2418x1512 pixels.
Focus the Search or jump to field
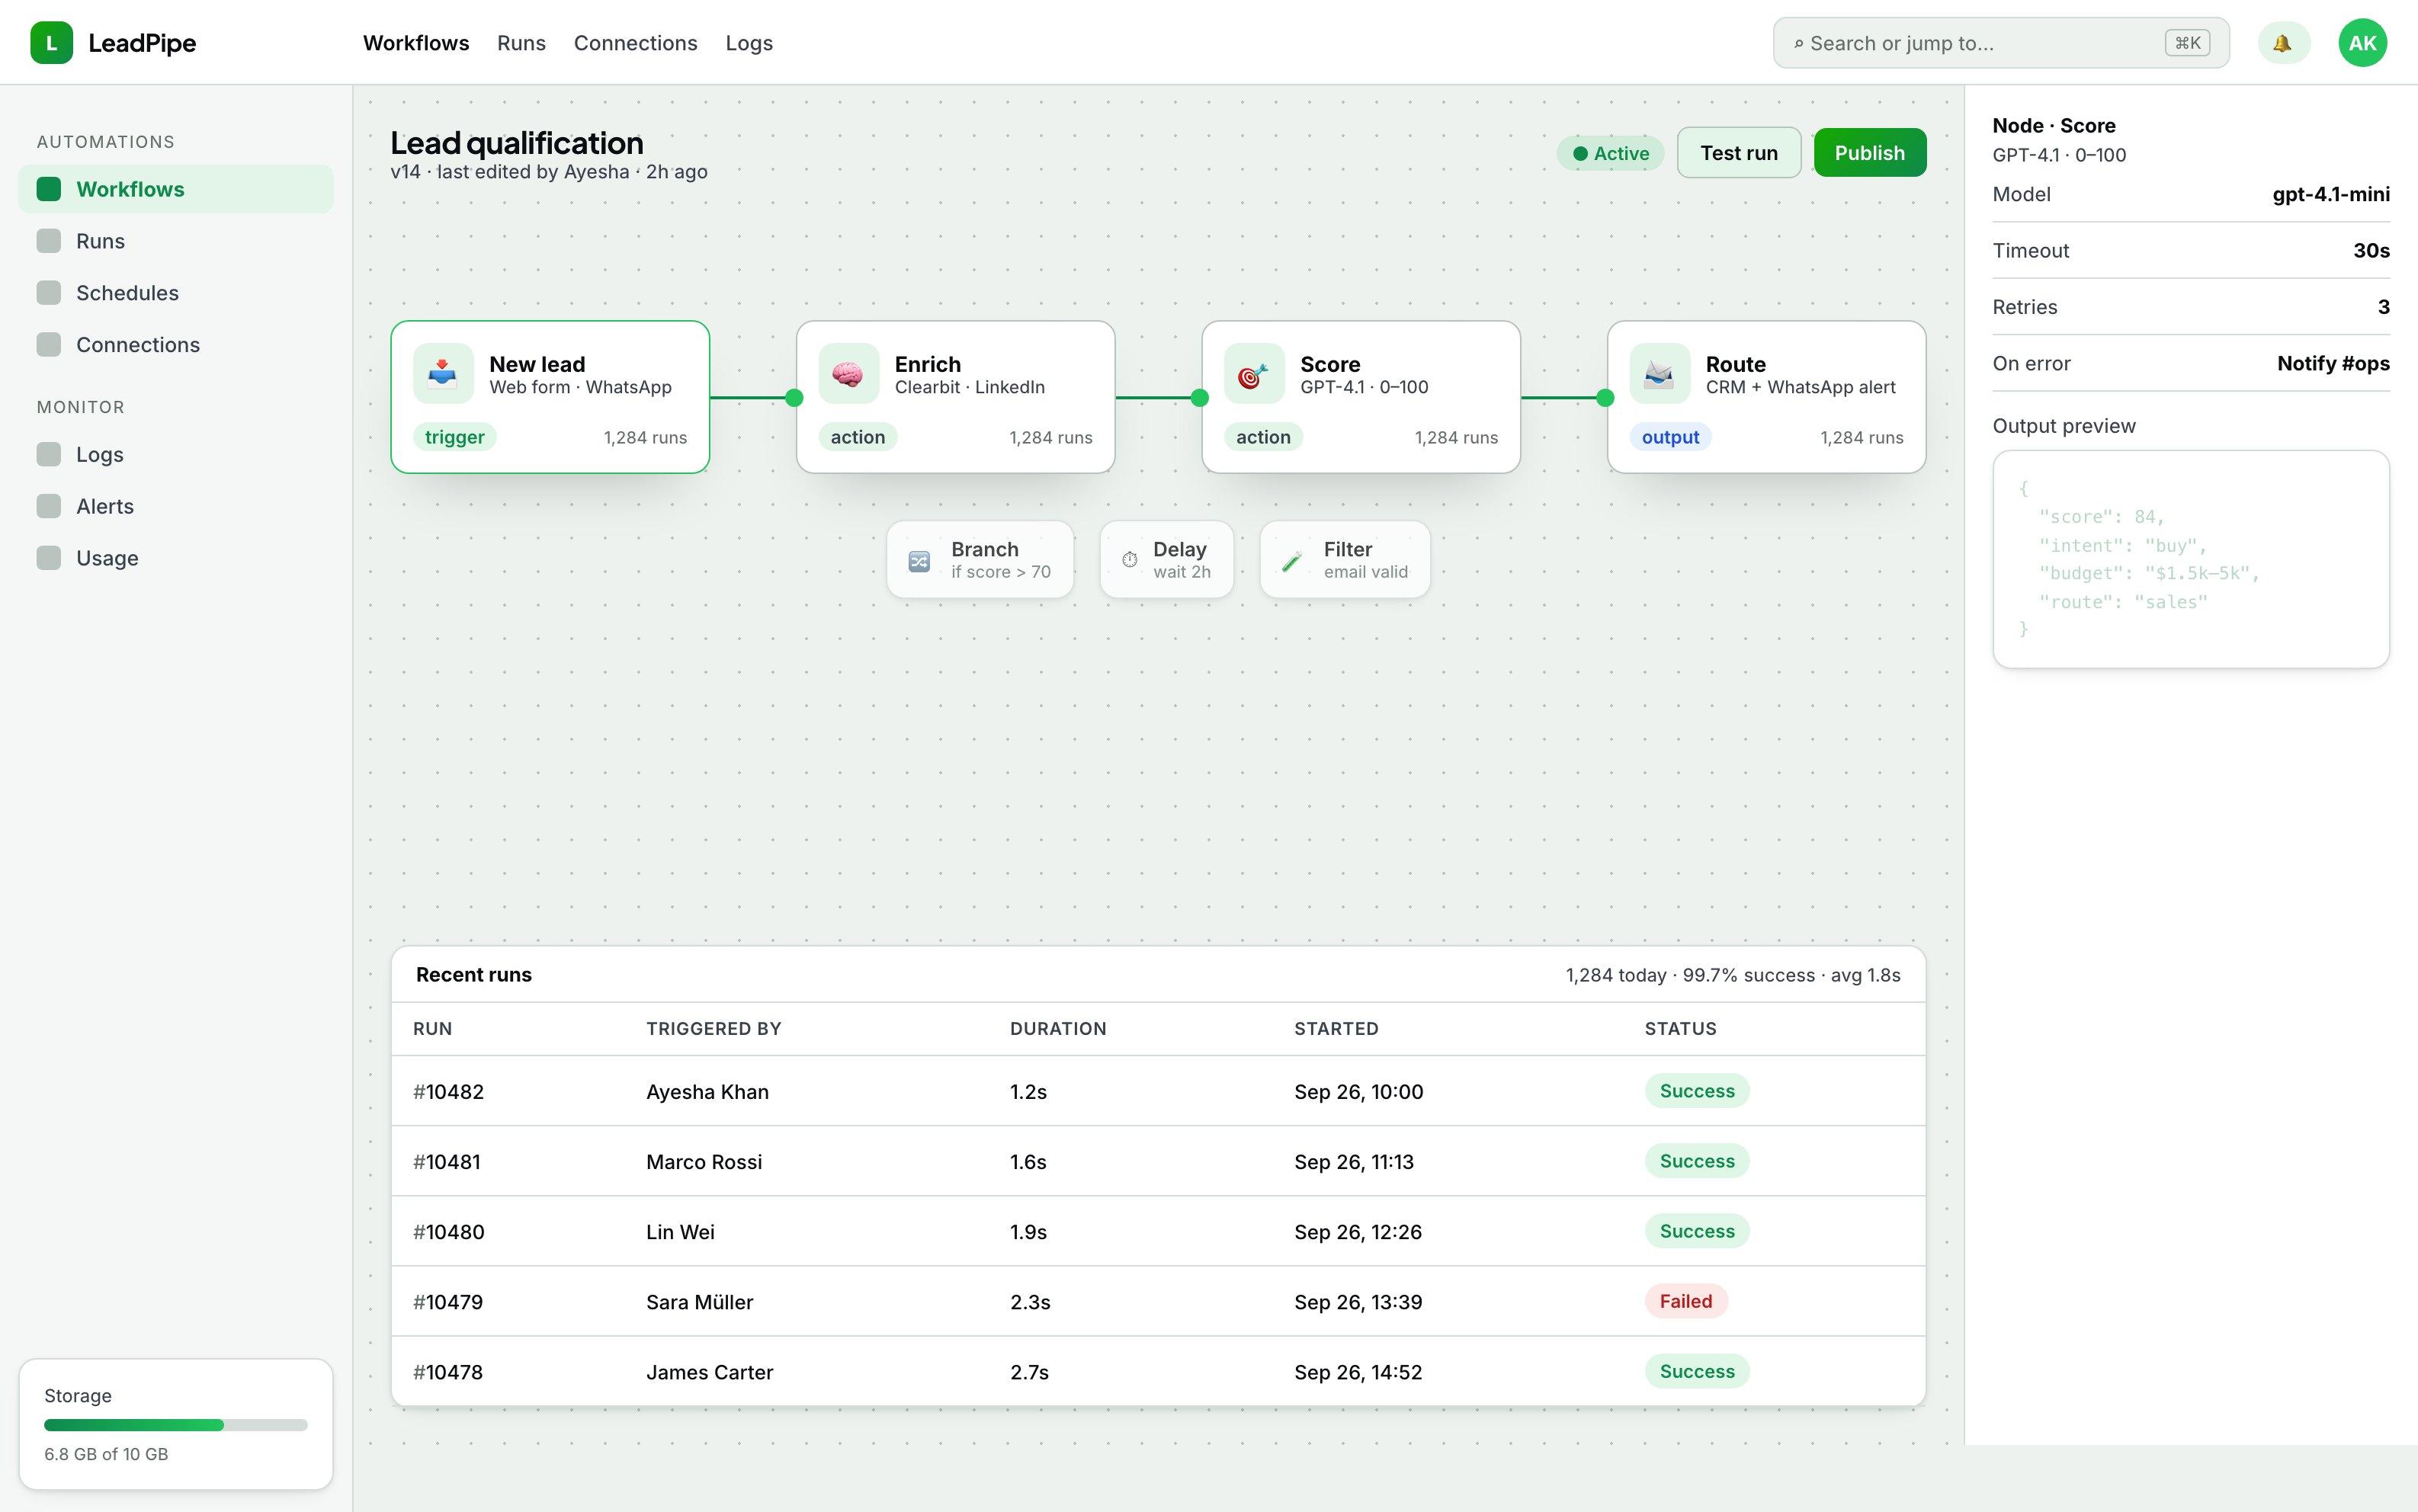pyautogui.click(x=2001, y=43)
